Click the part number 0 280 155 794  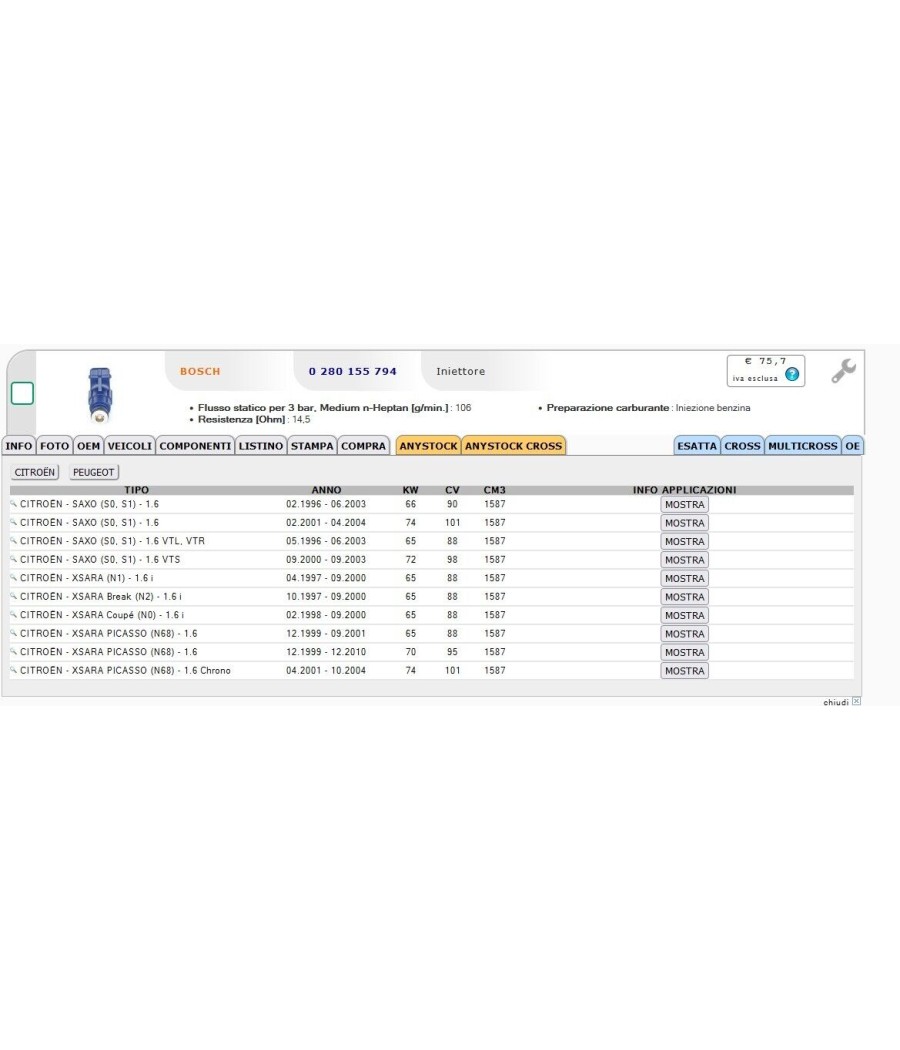coord(352,371)
